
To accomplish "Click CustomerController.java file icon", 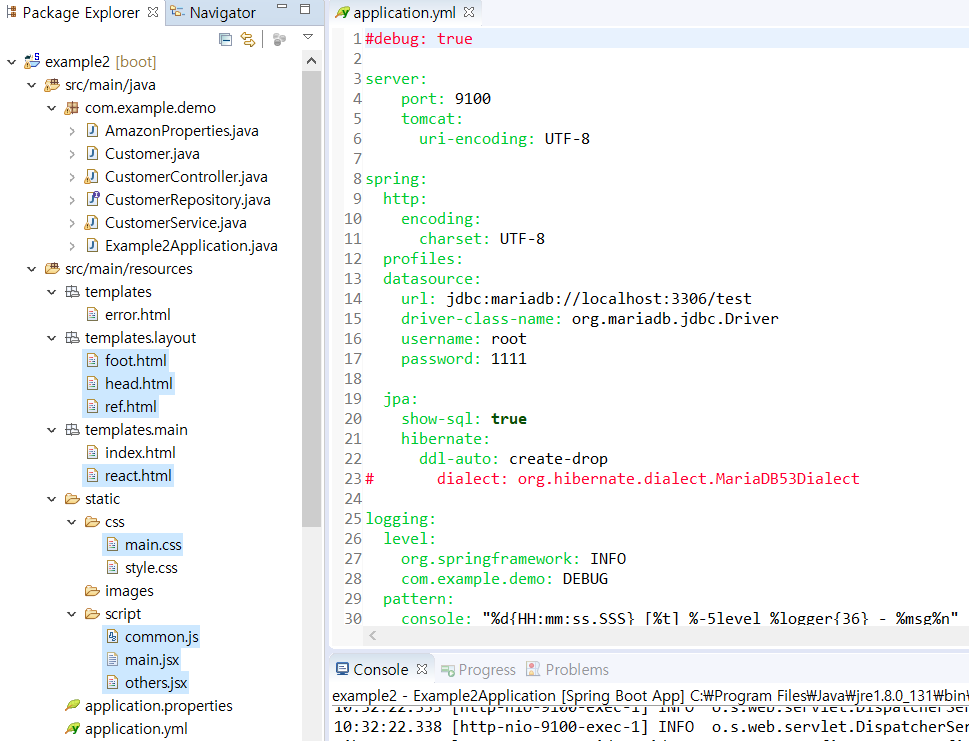I will (91, 177).
